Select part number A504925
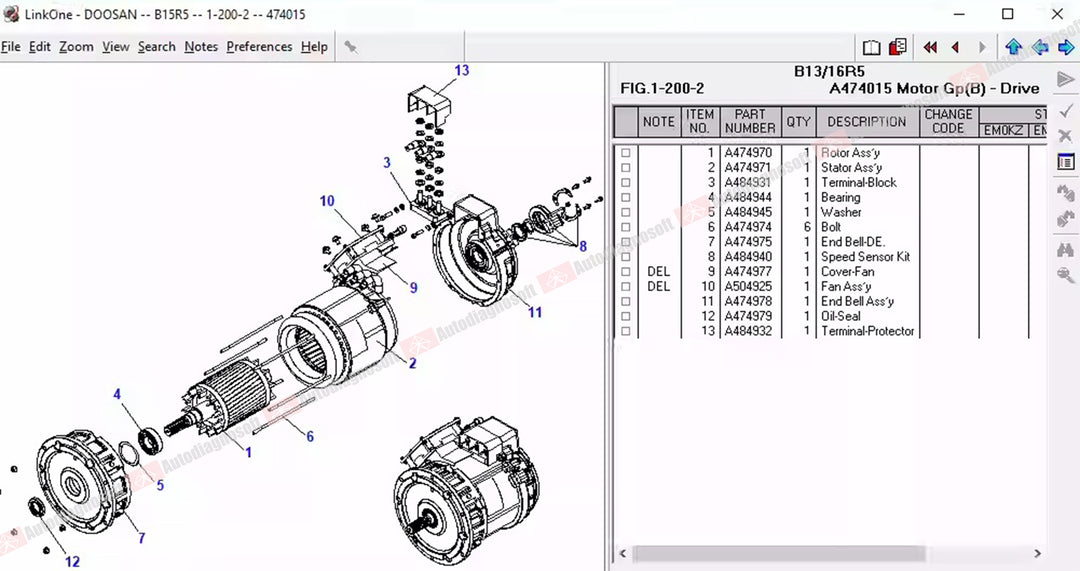Viewport: 1080px width, 571px height. 748,286
